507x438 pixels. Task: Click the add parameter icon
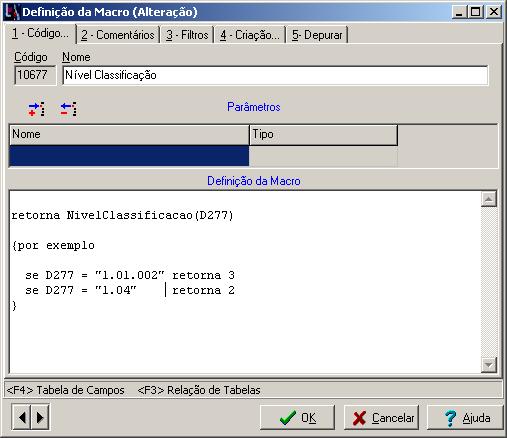coord(36,109)
